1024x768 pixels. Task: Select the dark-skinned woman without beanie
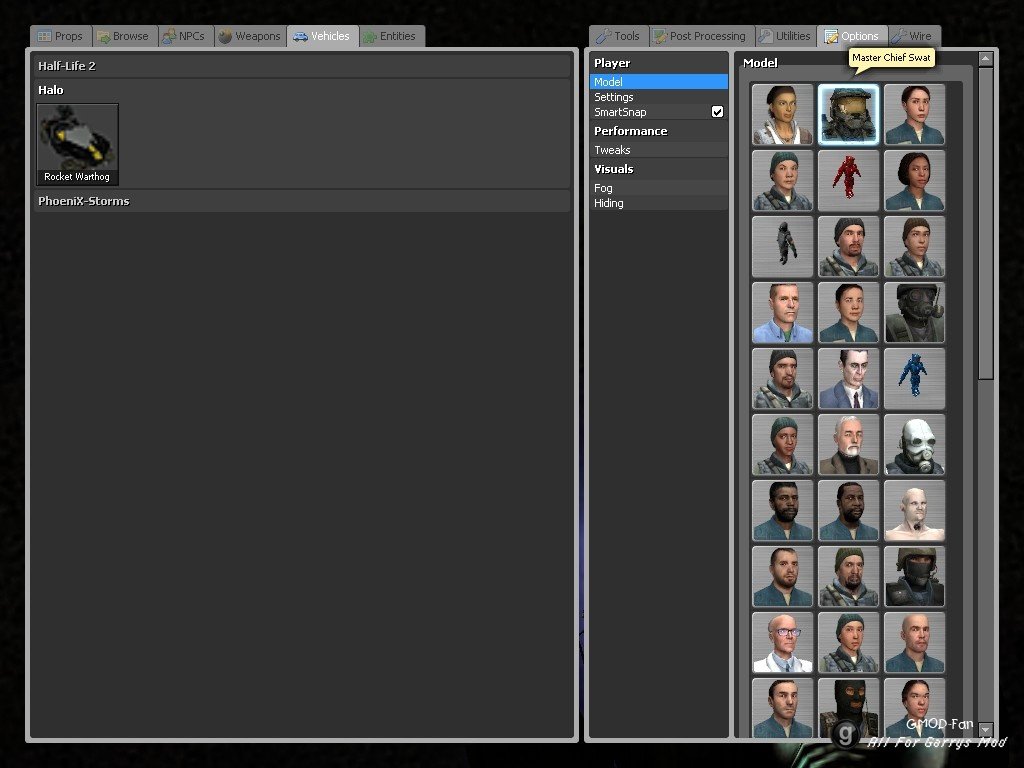pyautogui.click(x=914, y=180)
